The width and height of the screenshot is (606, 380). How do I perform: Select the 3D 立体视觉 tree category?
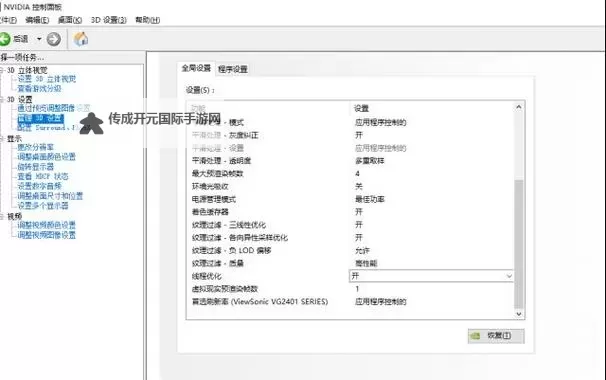(27, 70)
